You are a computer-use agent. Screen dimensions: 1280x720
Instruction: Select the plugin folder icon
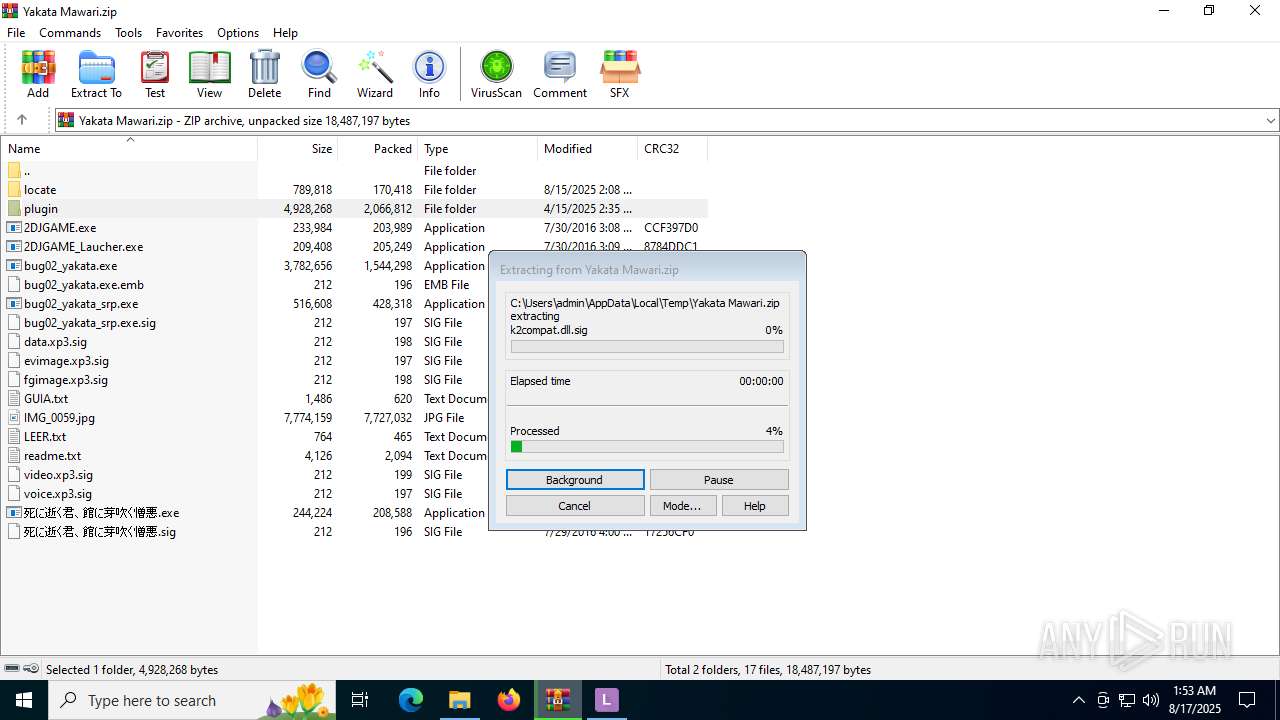pos(14,208)
